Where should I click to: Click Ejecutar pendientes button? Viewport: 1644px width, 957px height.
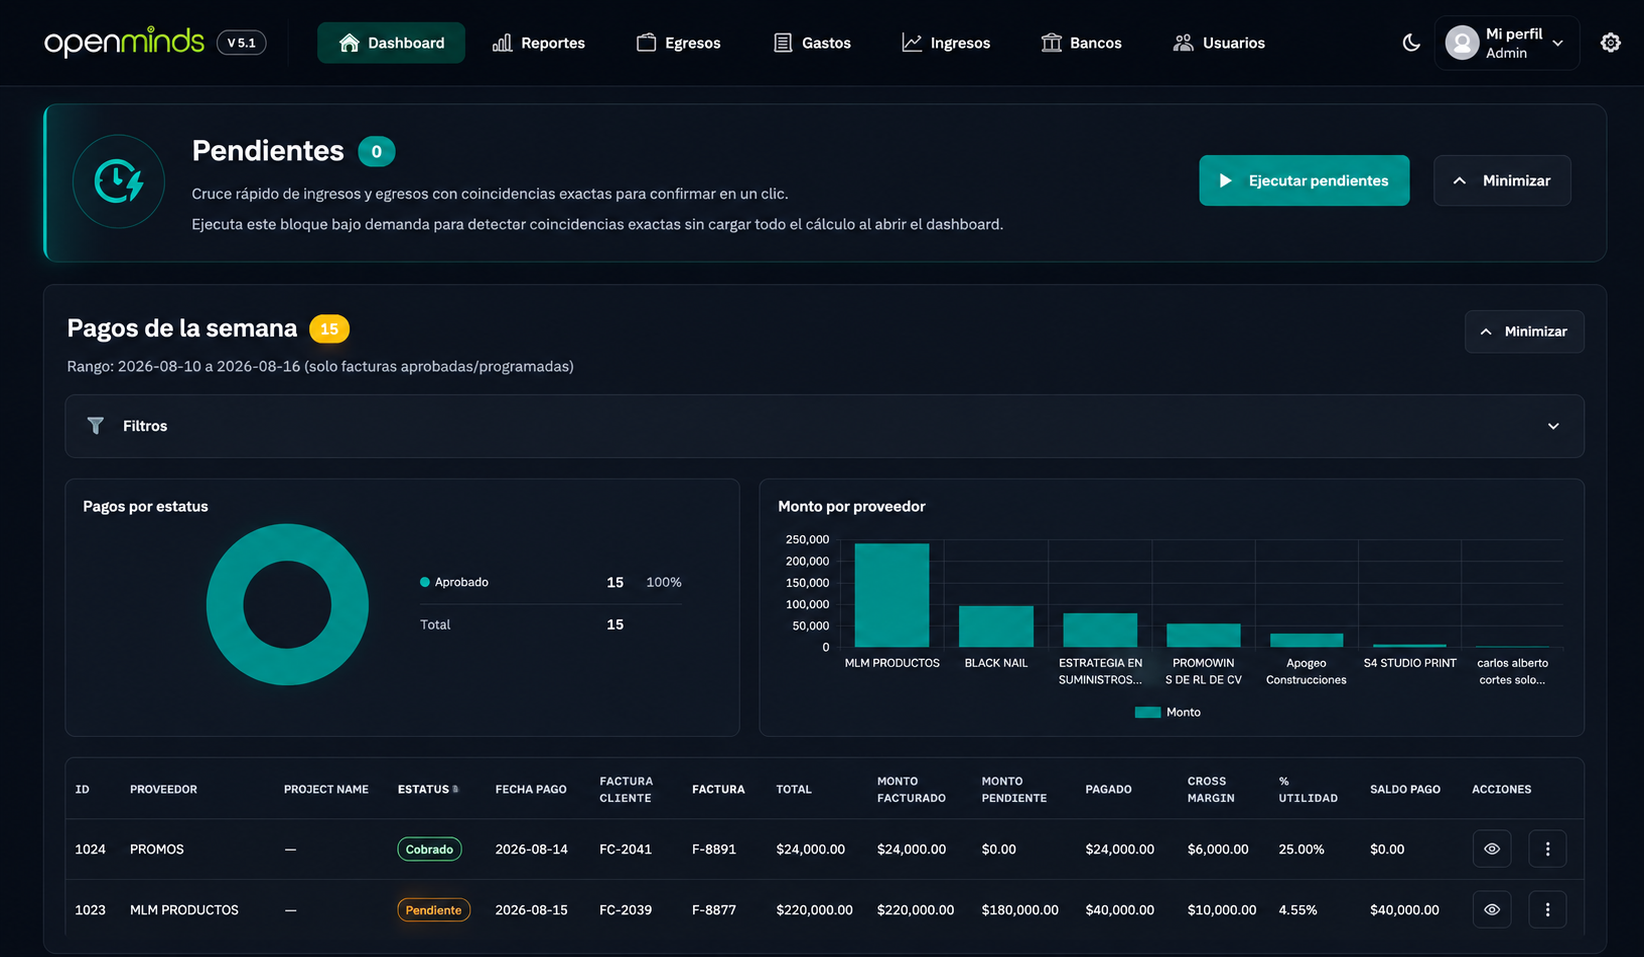coord(1304,181)
